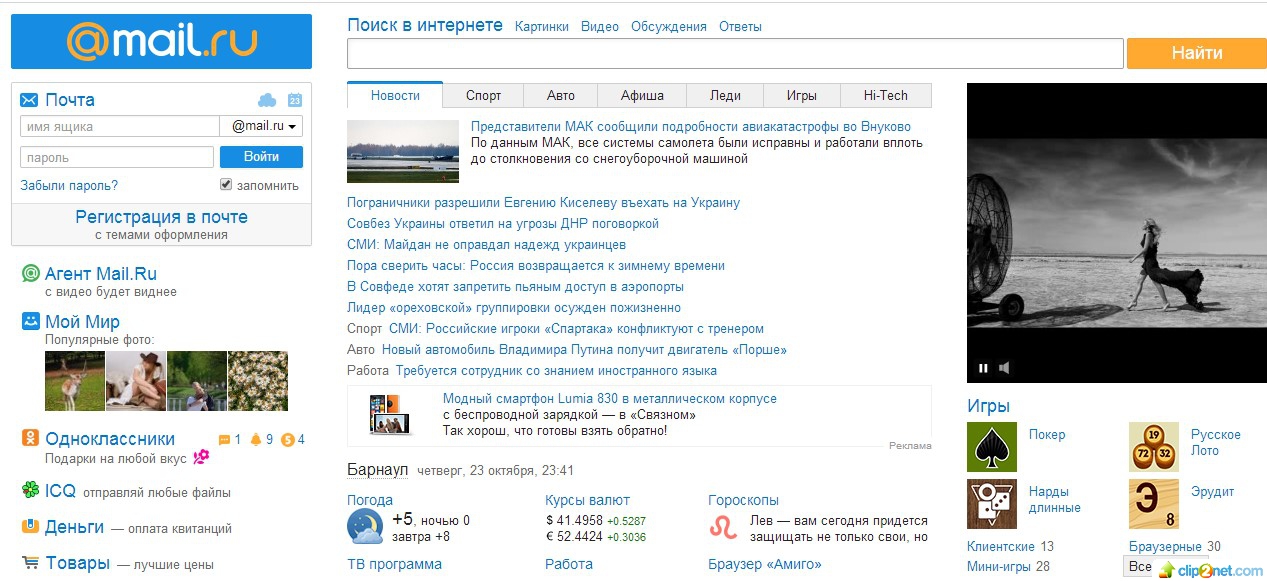Screen dimensions: 1267x581
Task: Click the Русское Лото game icon
Action: click(x=1154, y=447)
